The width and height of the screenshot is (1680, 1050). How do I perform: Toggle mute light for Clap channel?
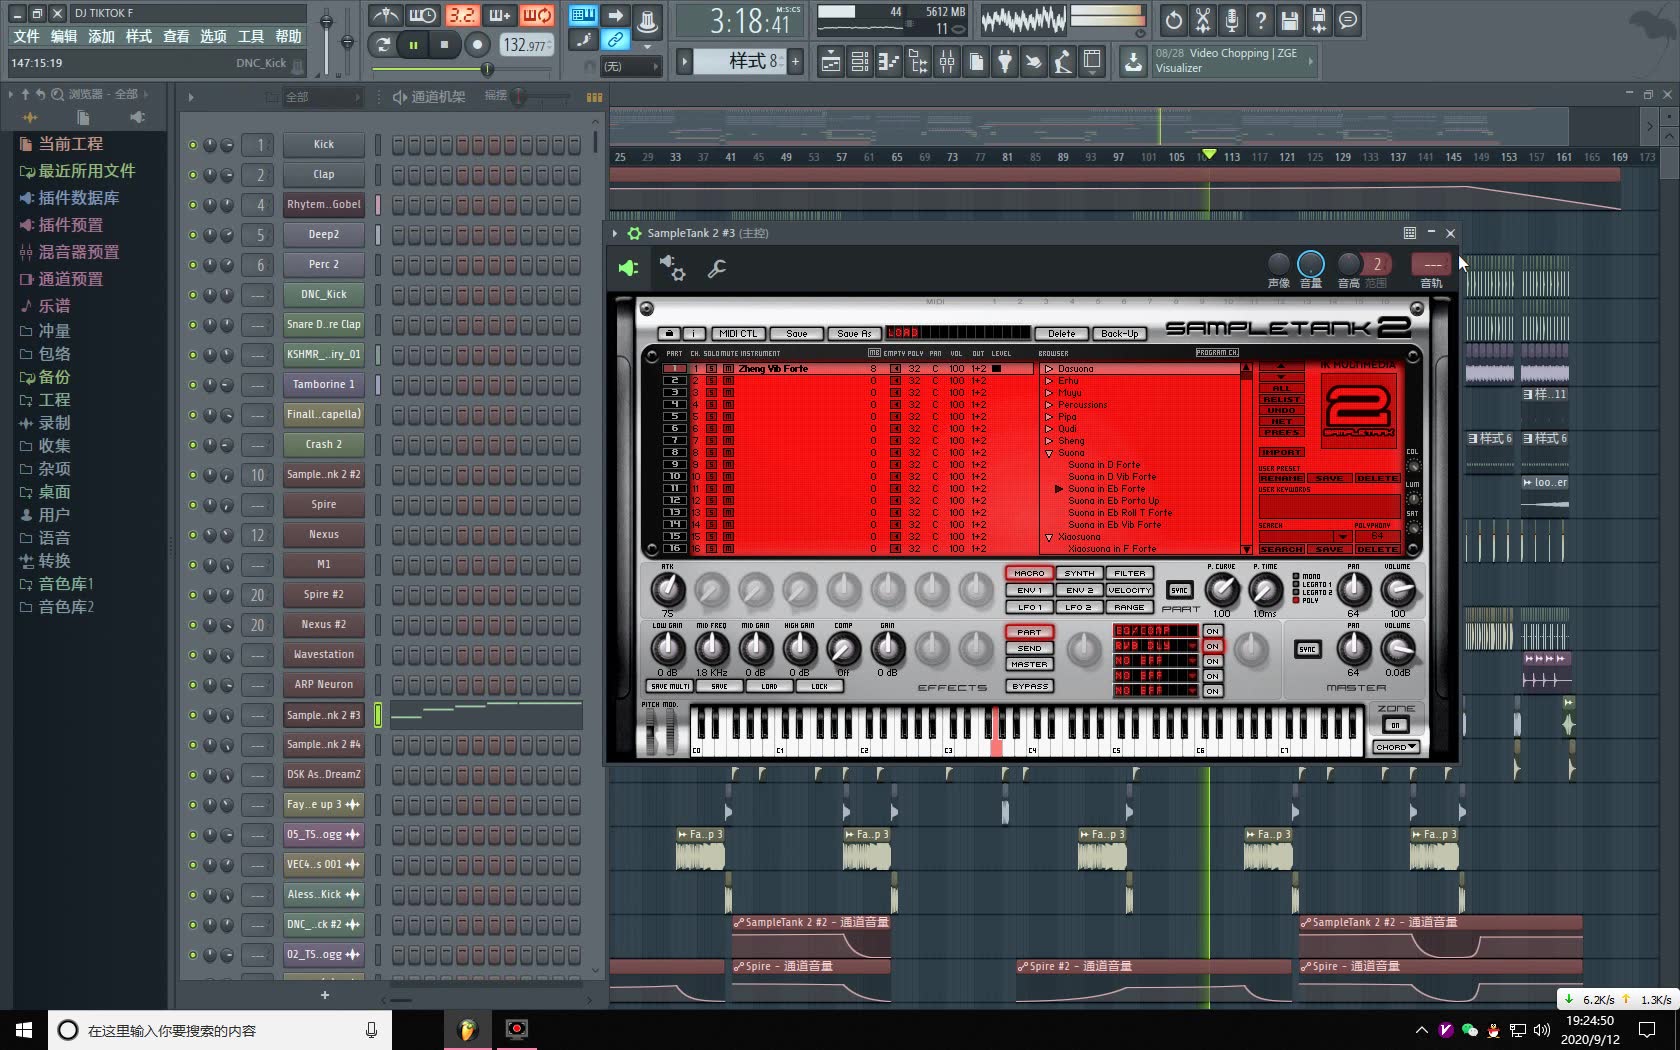[x=193, y=175]
